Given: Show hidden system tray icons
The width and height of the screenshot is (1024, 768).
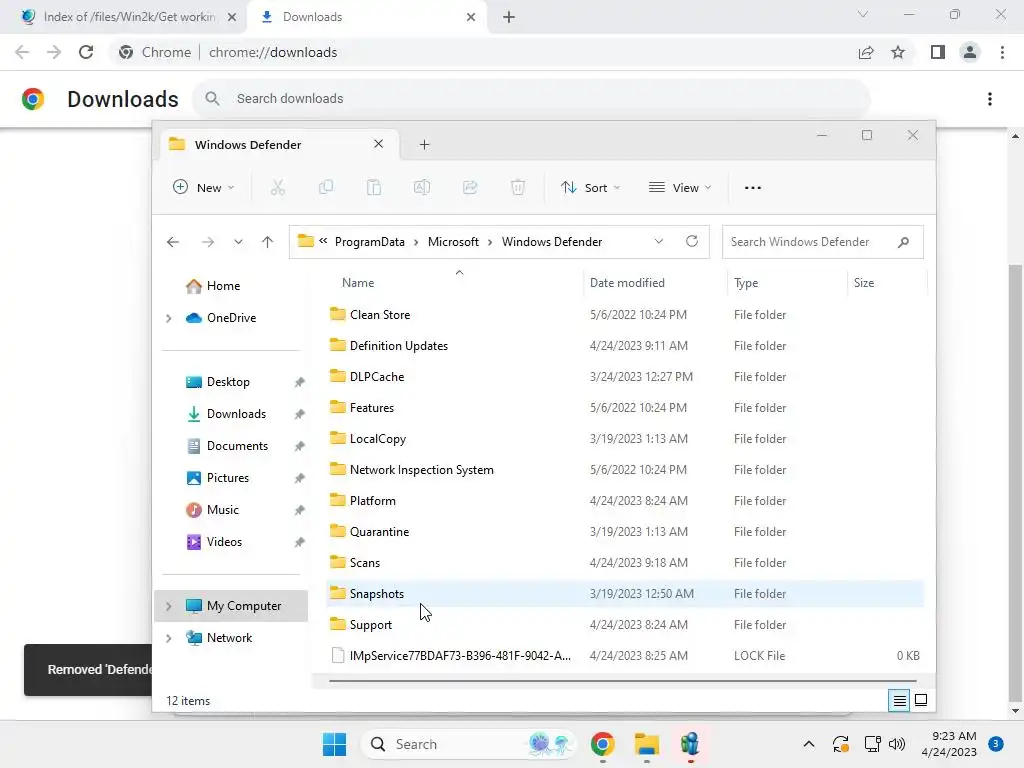Looking at the screenshot, I should tap(808, 744).
